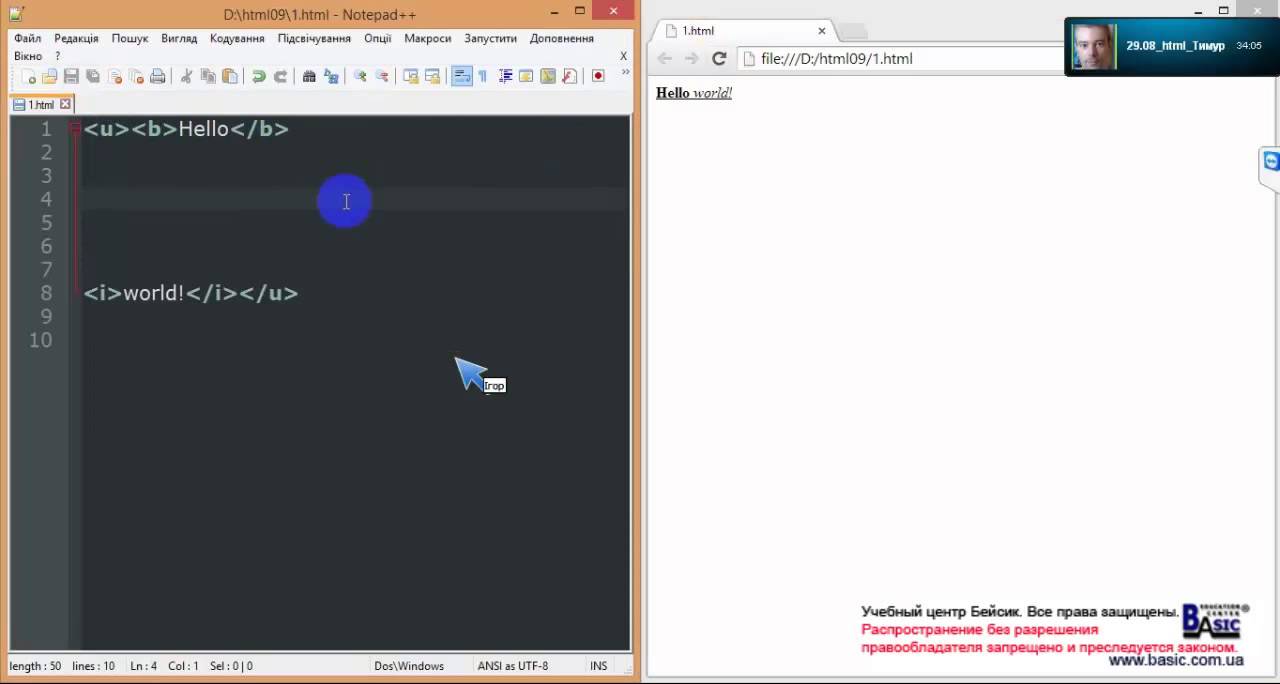This screenshot has height=684, width=1280.
Task: Click bold Hello text in page
Action: tap(673, 93)
